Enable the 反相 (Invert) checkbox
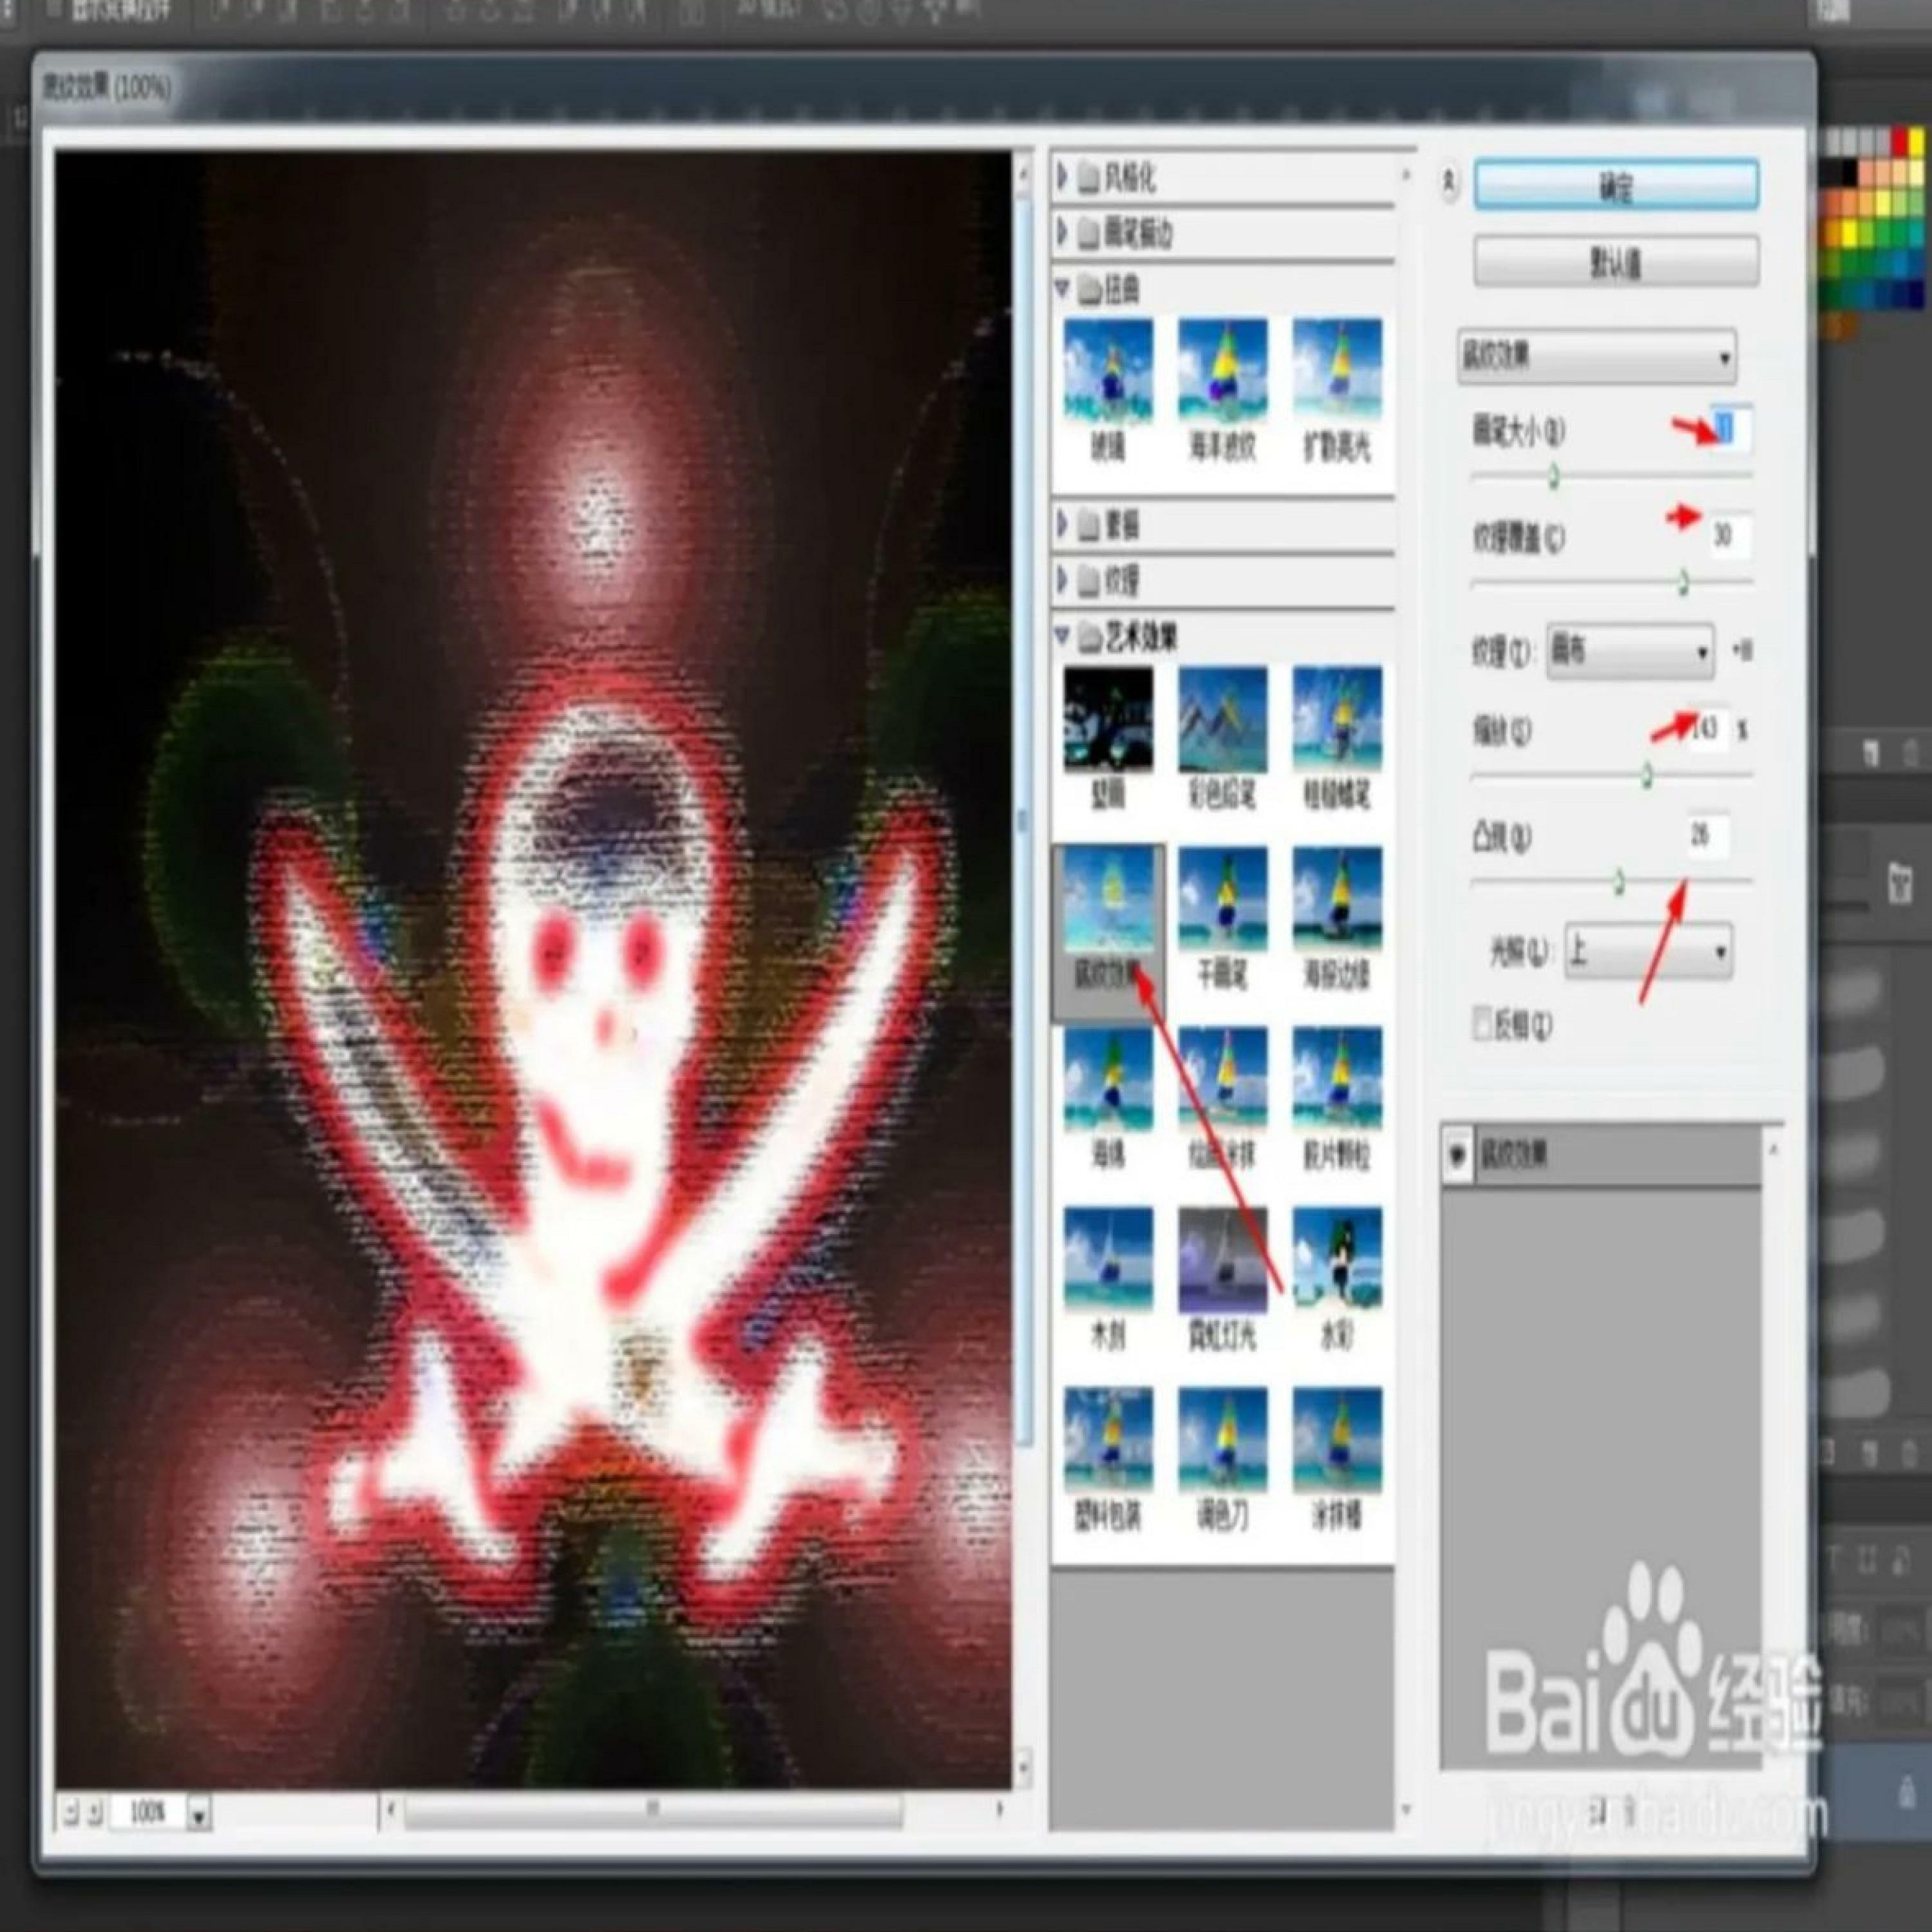This screenshot has width=1932, height=1932. click(x=1483, y=1024)
